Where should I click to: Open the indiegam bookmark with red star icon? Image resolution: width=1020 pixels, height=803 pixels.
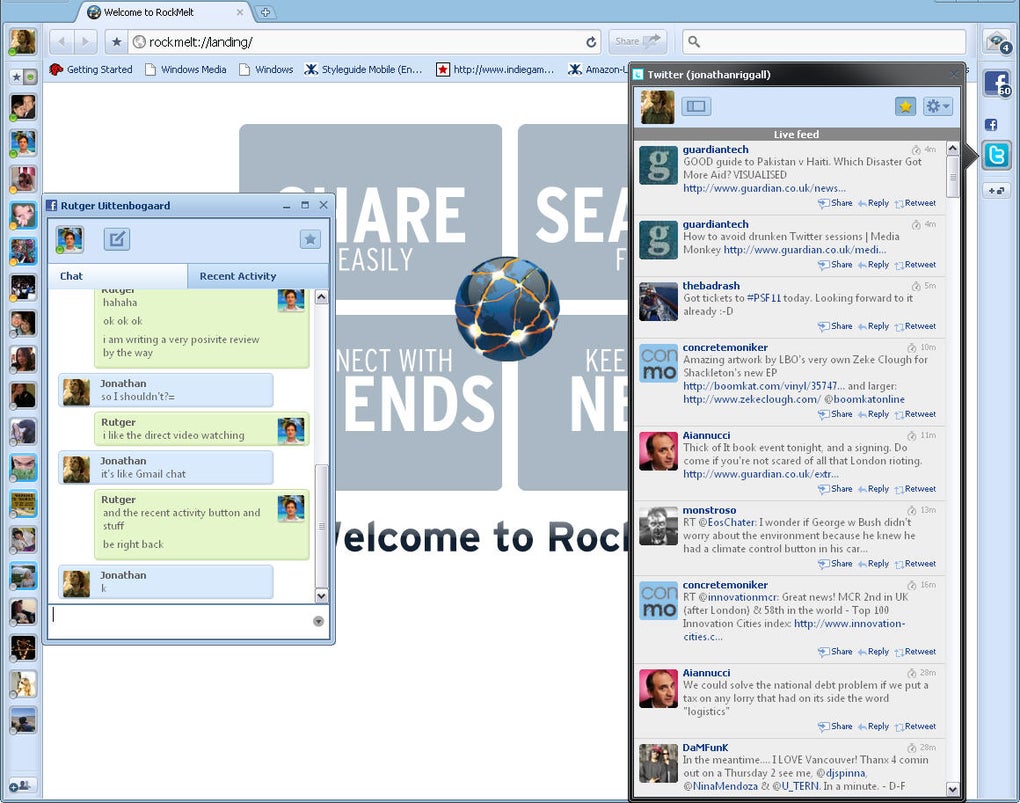click(495, 69)
